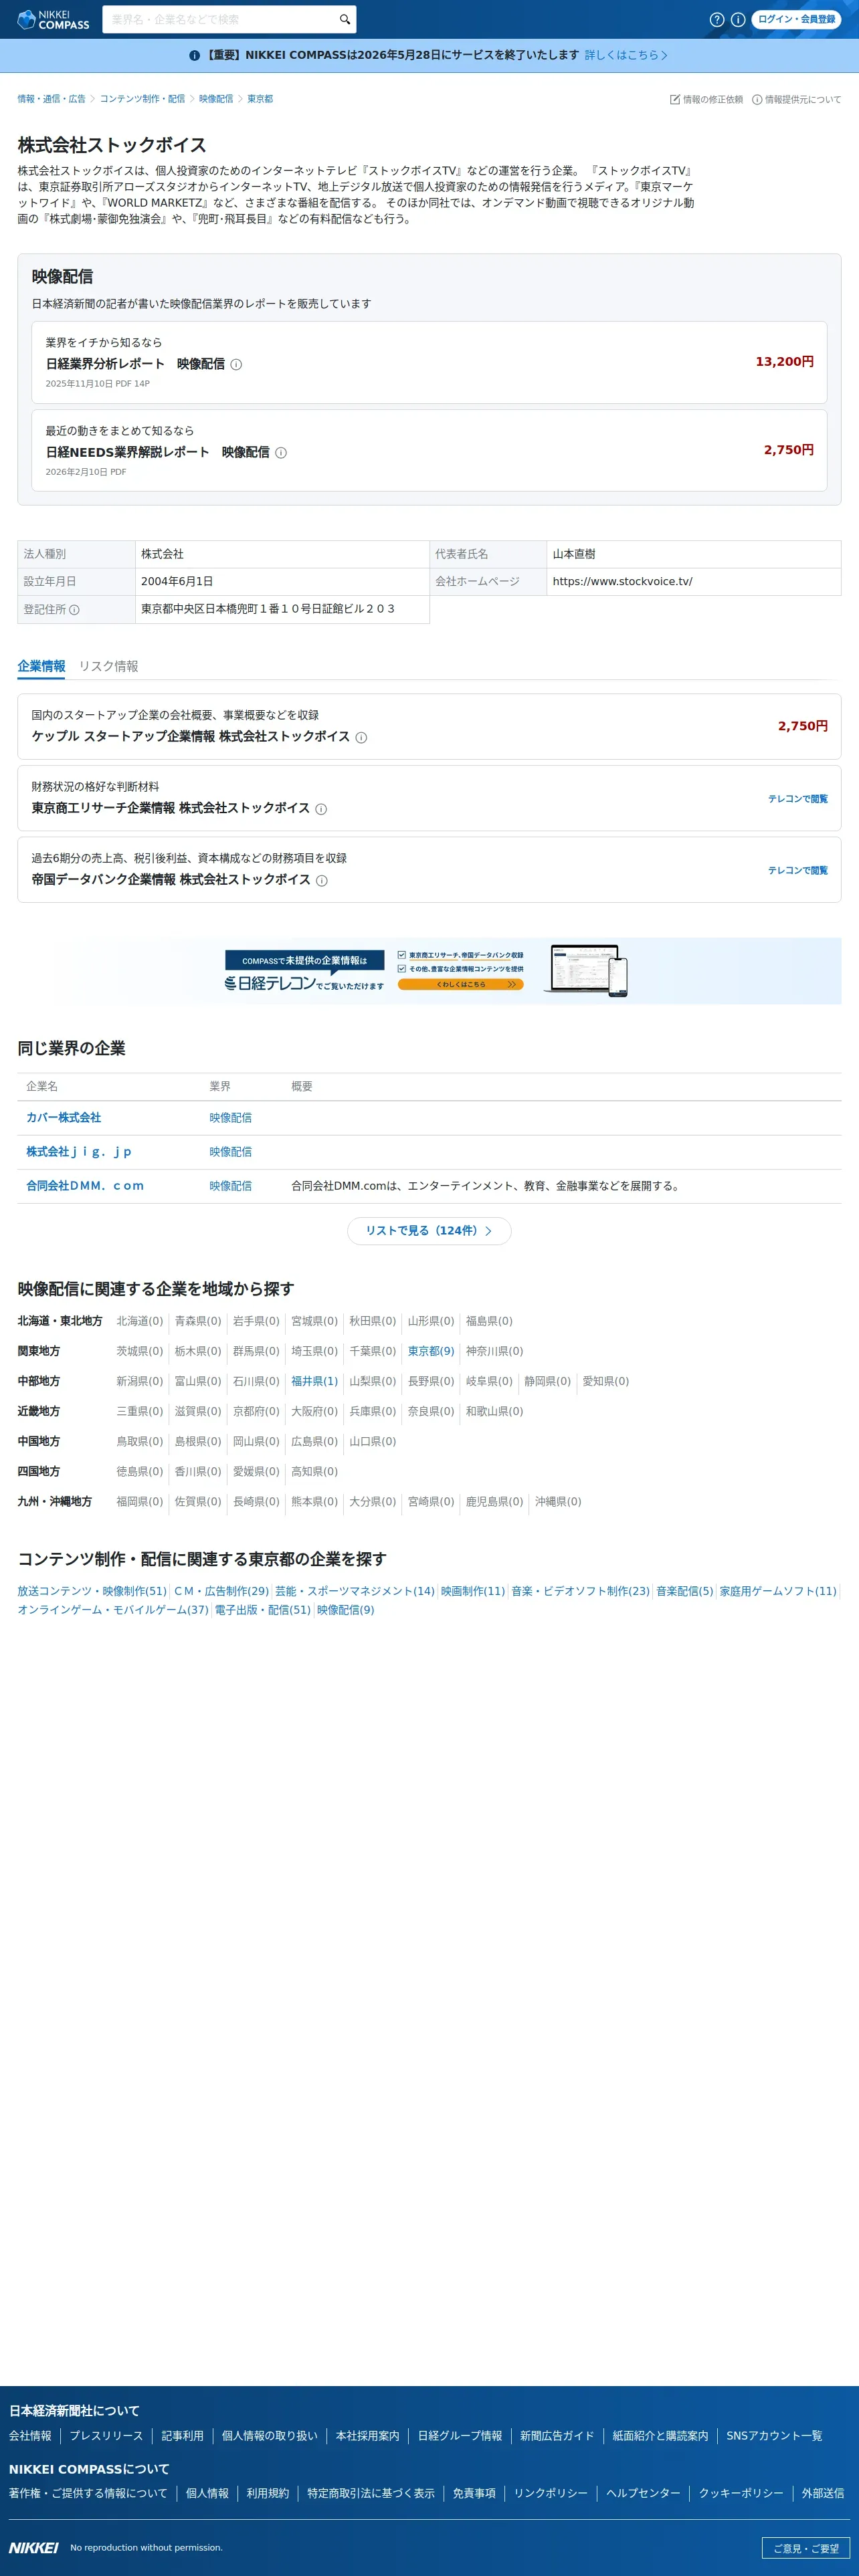Click info icon beside ケップル スタートアップ企業情報
This screenshot has width=859, height=2576.
pyautogui.click(x=361, y=738)
